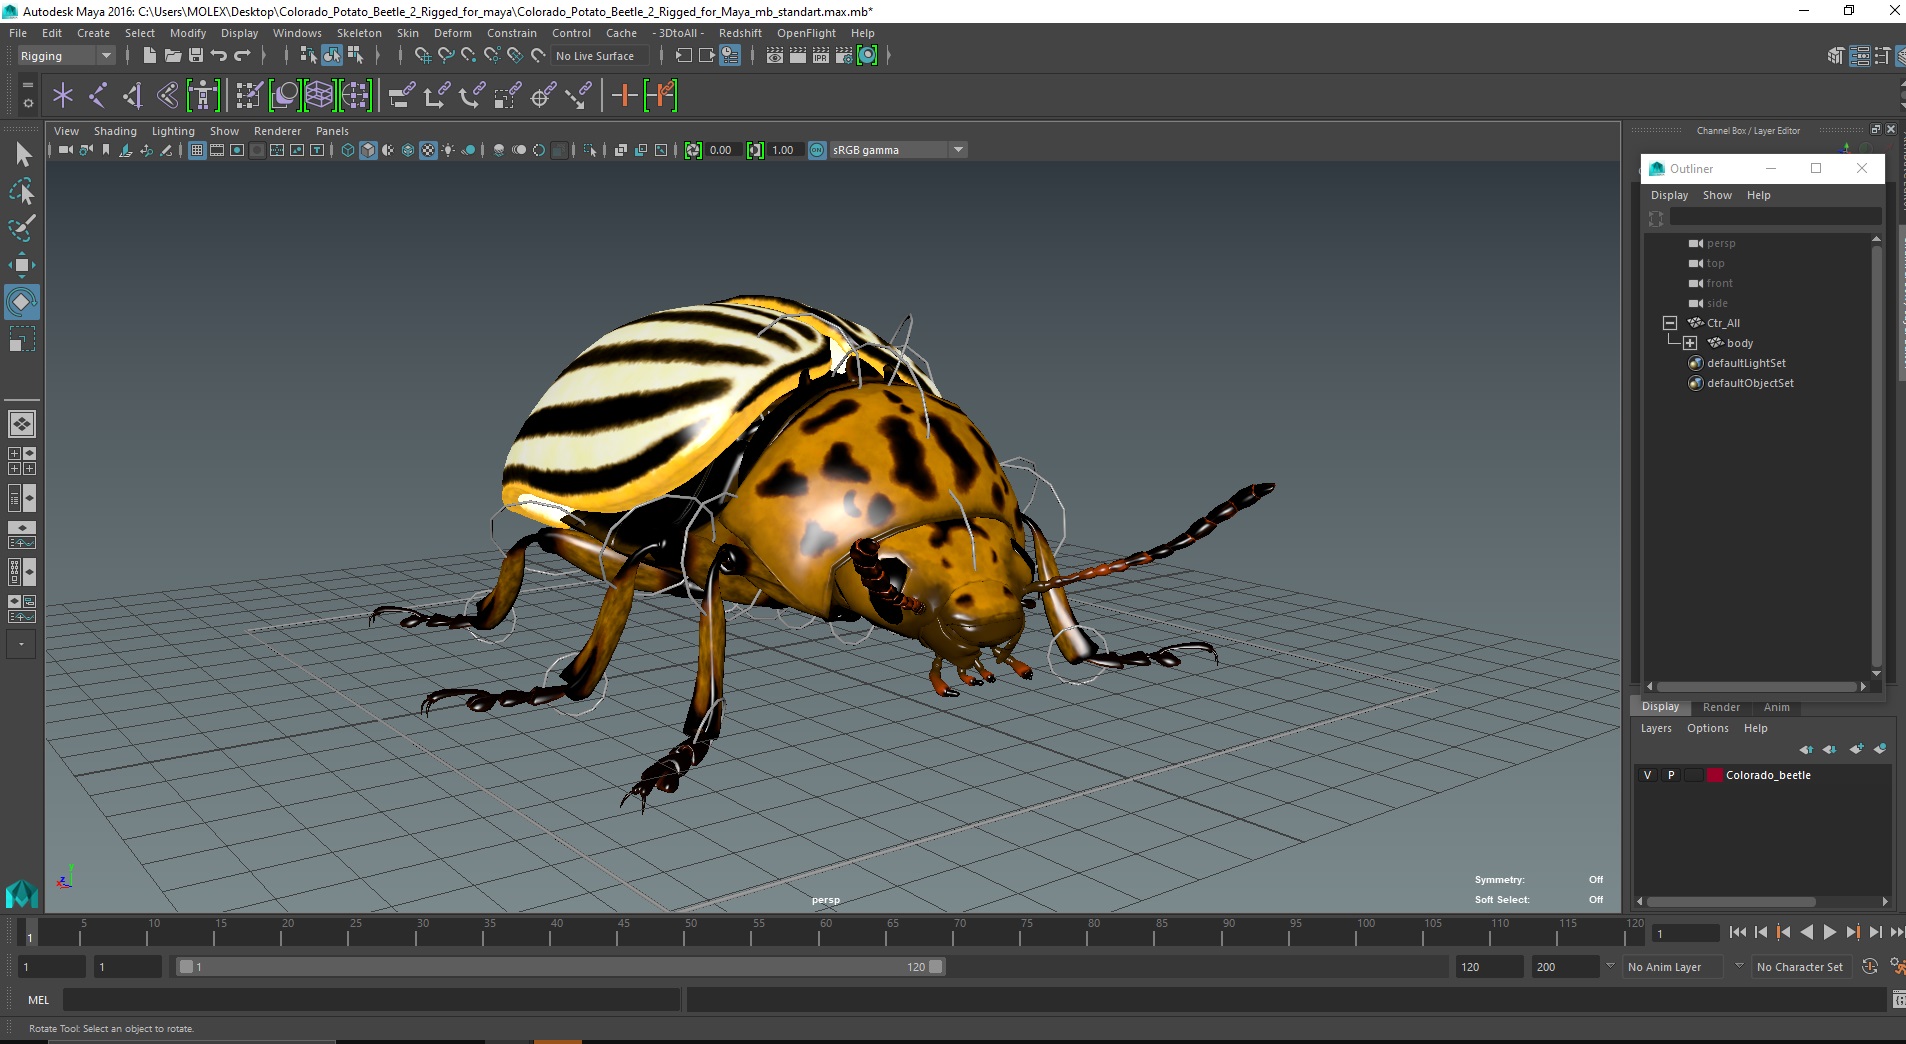Toggle Textured display in viewport toolbar
The height and width of the screenshot is (1044, 1906).
point(428,150)
